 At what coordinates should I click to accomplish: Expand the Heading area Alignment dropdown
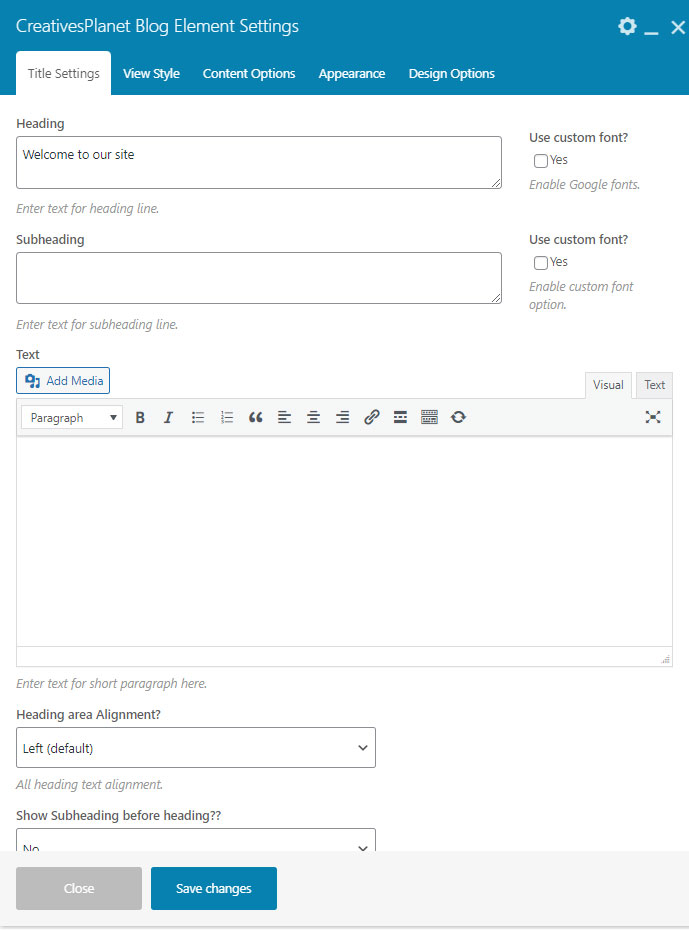coord(196,748)
